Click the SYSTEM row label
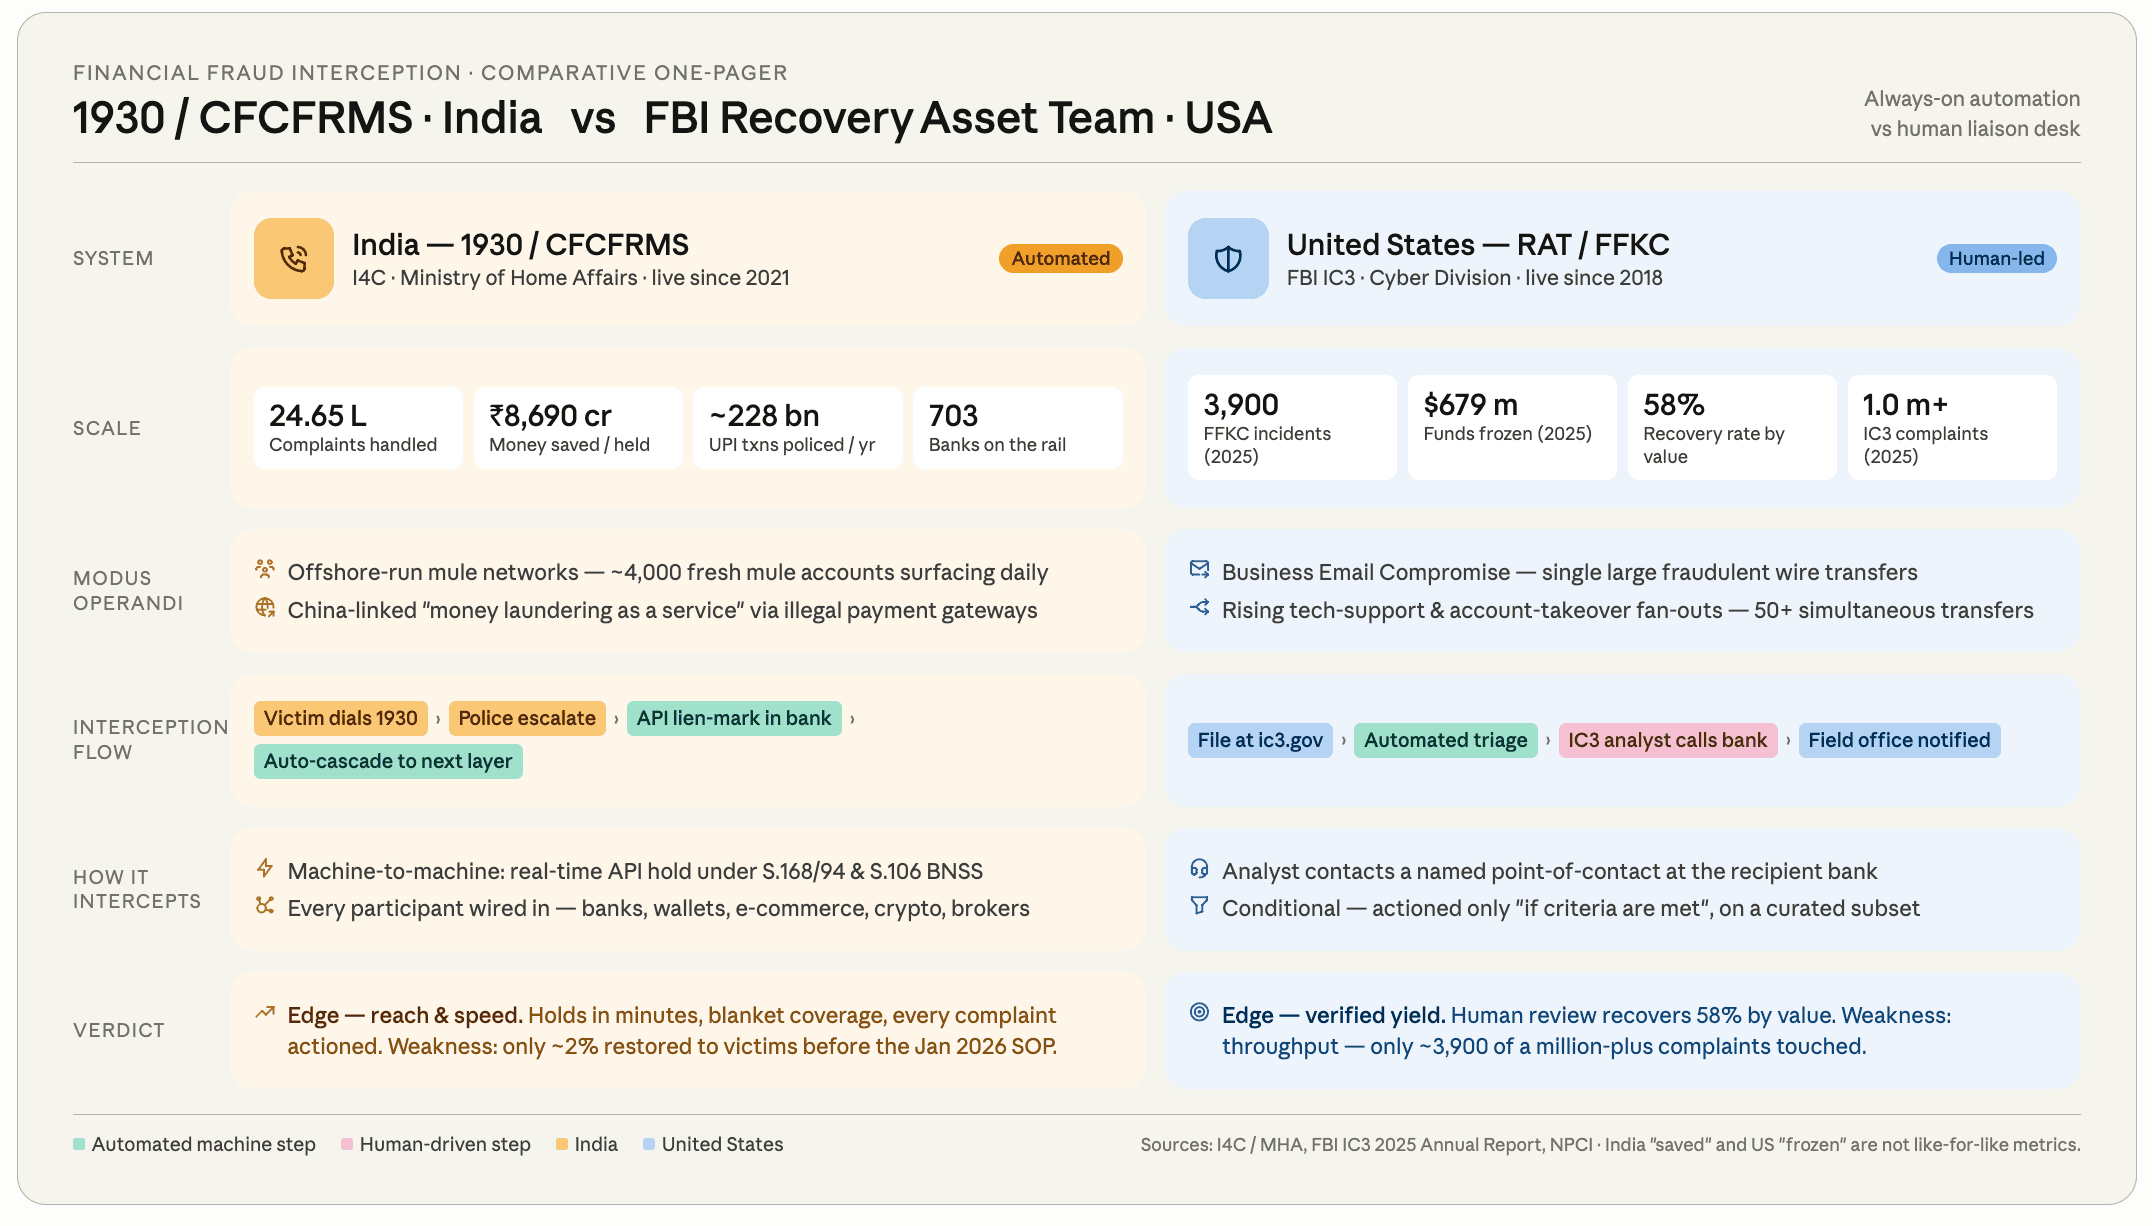Image resolution: width=2152 pixels, height=1226 pixels. click(x=113, y=258)
